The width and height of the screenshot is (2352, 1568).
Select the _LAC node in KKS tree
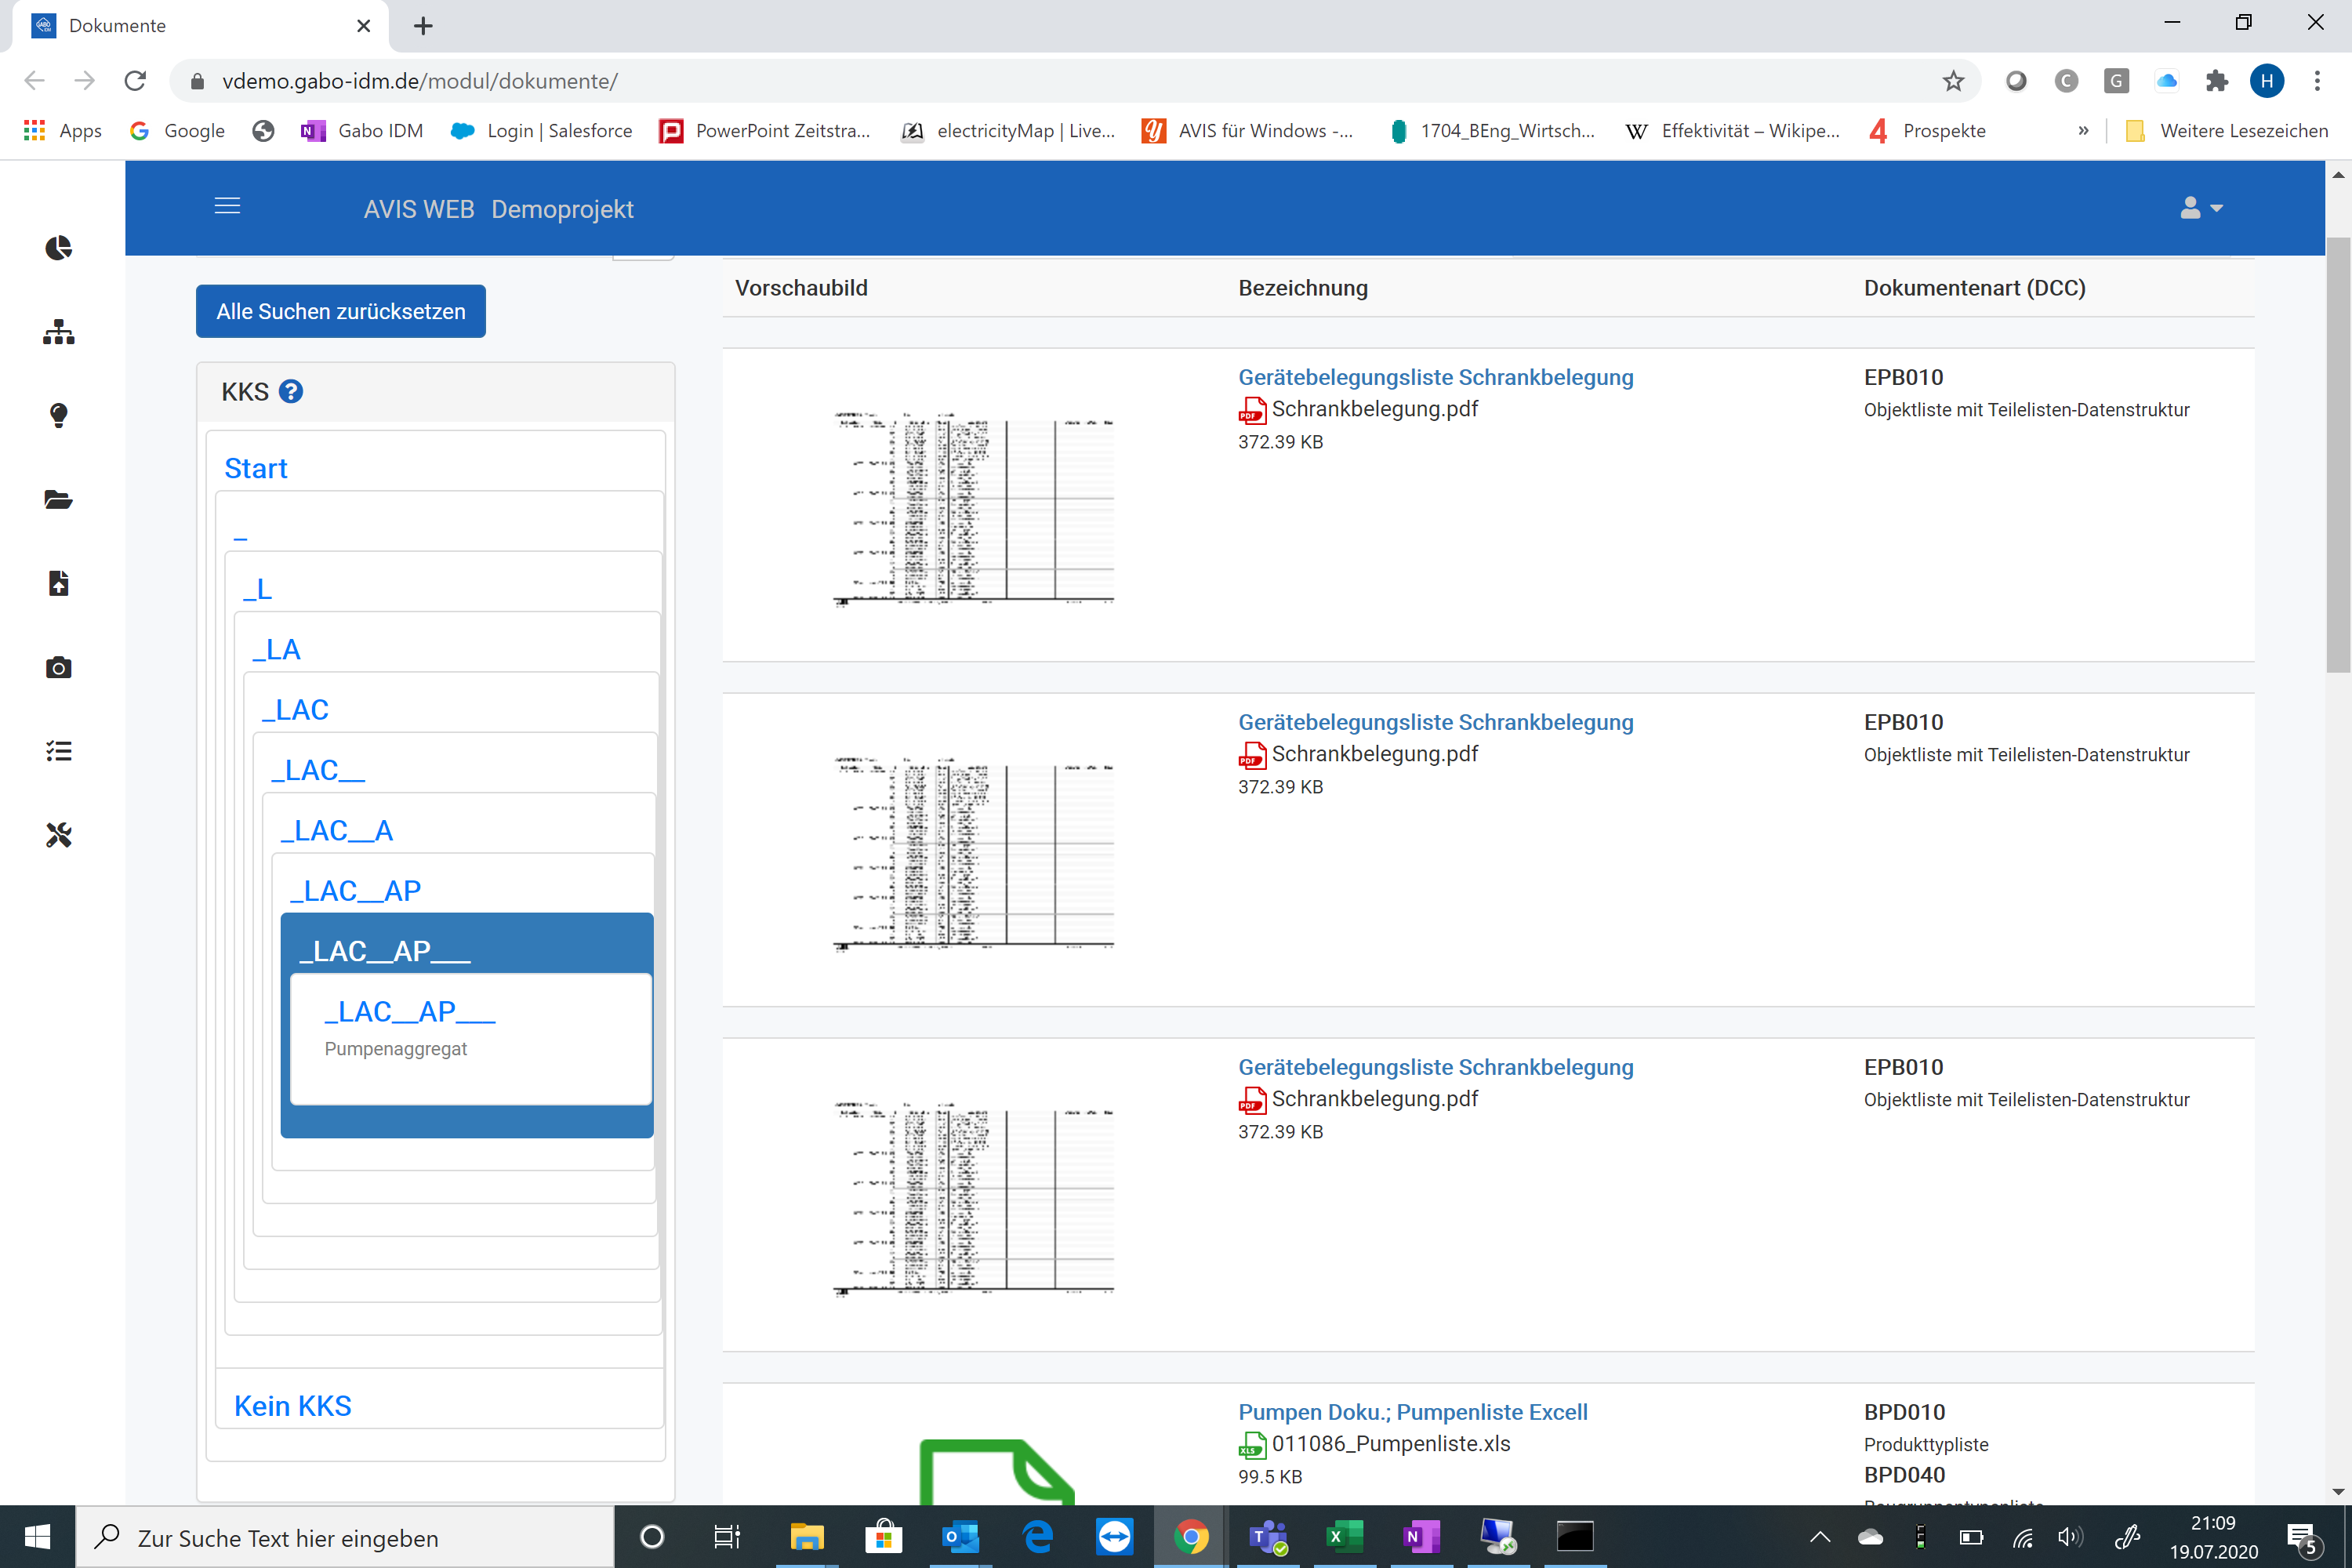[295, 709]
